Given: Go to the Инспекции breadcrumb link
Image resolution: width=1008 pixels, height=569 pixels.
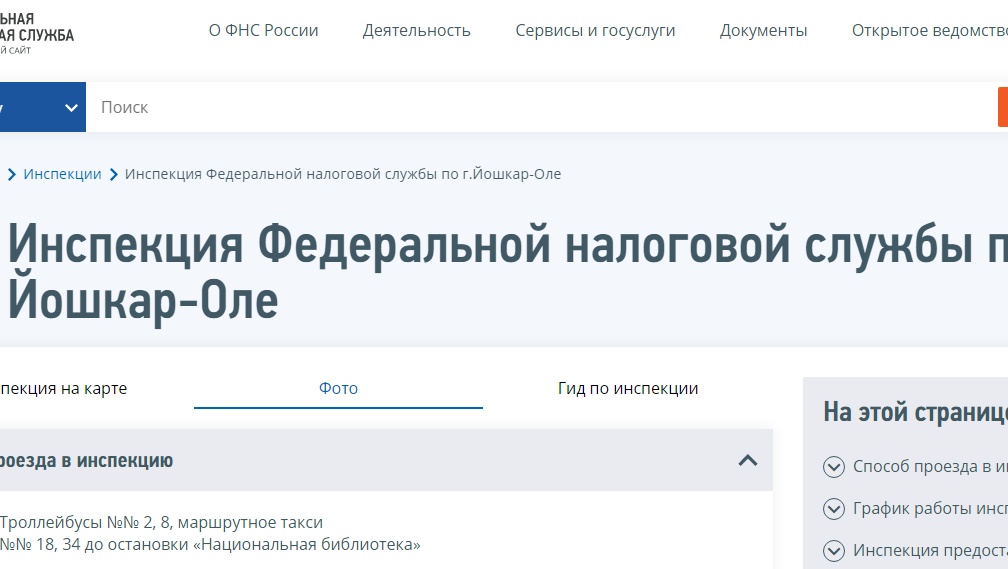Looking at the screenshot, I should pos(62,174).
